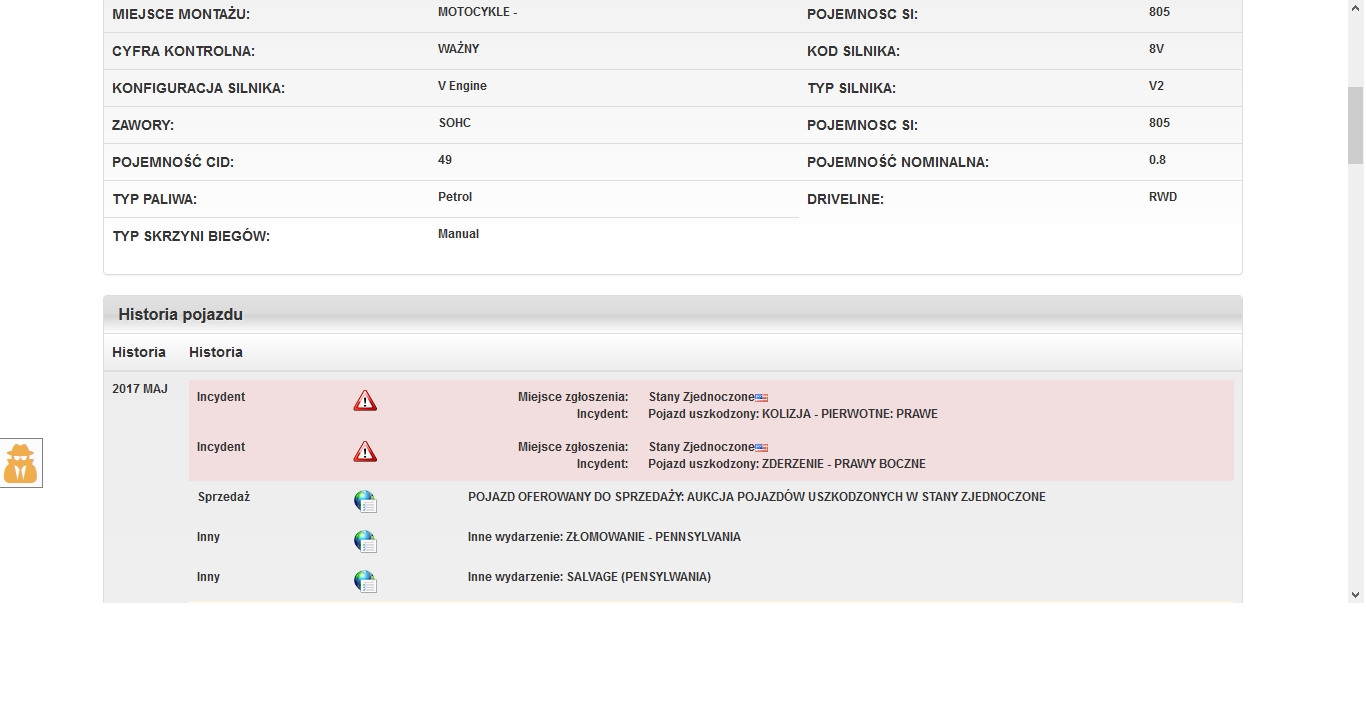
Task: Click the warning icon for the ZDERZENIE incident
Action: coord(365,451)
